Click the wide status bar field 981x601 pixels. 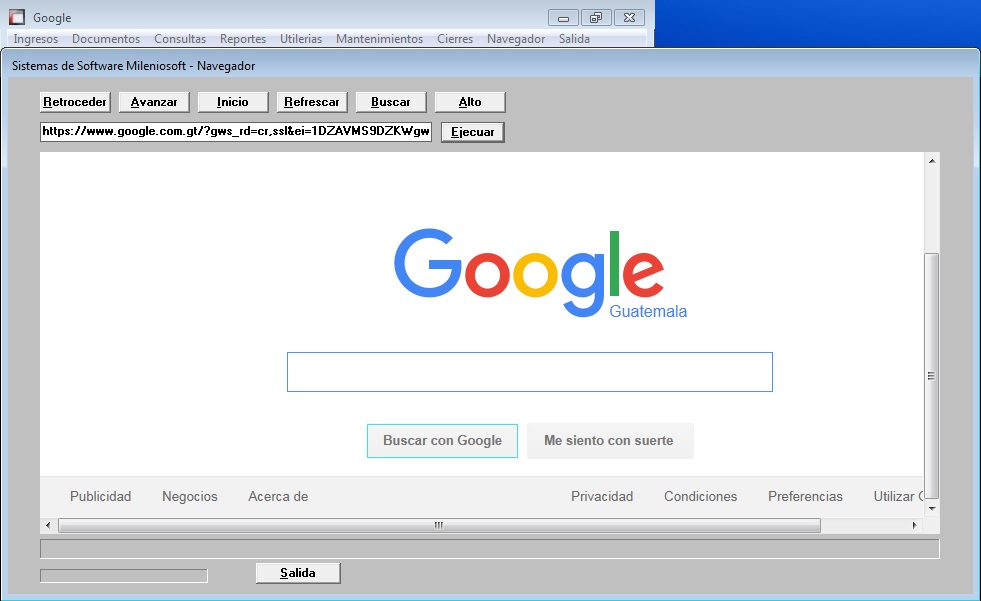point(490,549)
